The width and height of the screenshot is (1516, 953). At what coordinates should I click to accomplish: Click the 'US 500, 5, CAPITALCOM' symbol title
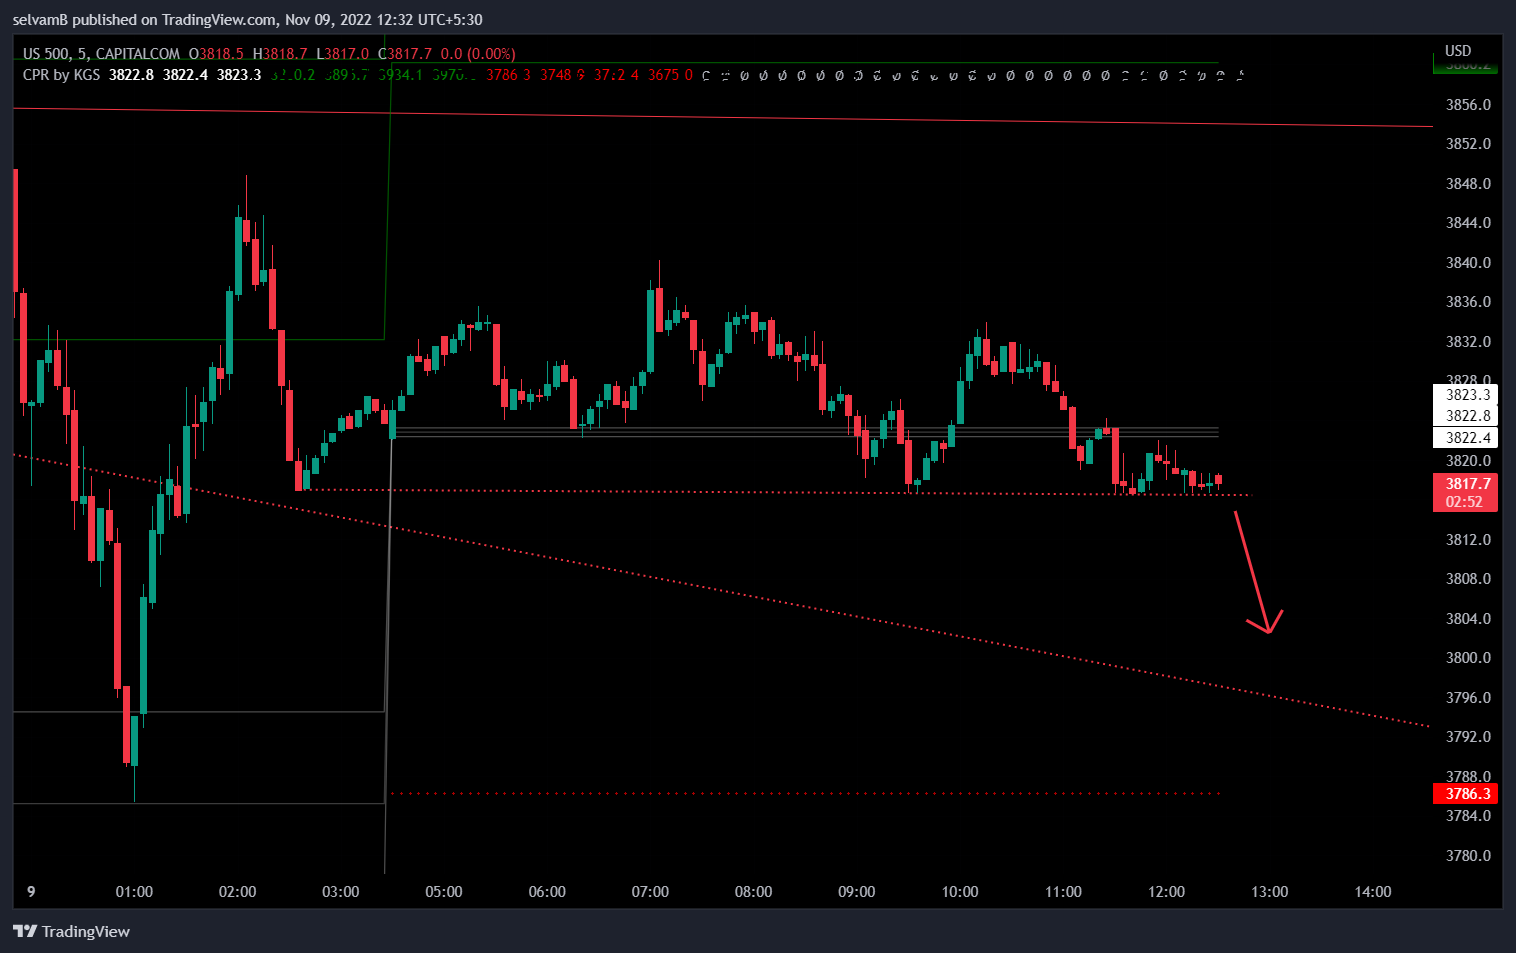(x=101, y=54)
